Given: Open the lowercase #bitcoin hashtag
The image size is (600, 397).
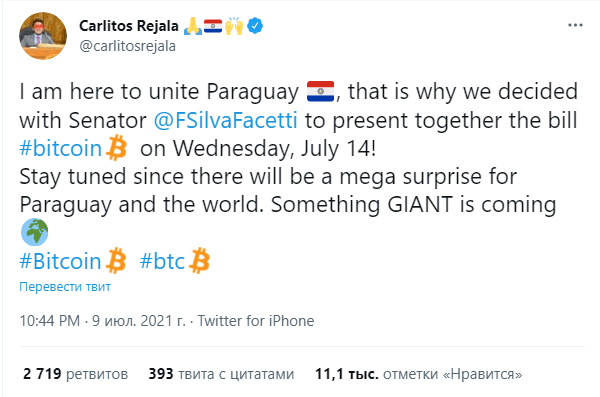Looking at the screenshot, I should click(60, 148).
